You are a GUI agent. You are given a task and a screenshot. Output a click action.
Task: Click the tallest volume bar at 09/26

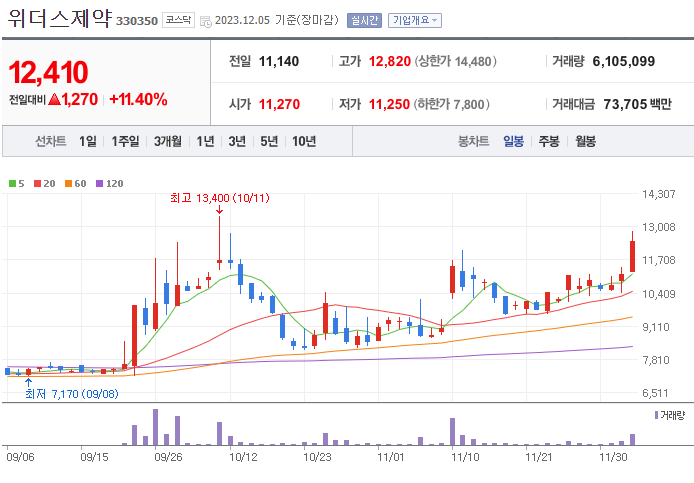click(x=155, y=427)
